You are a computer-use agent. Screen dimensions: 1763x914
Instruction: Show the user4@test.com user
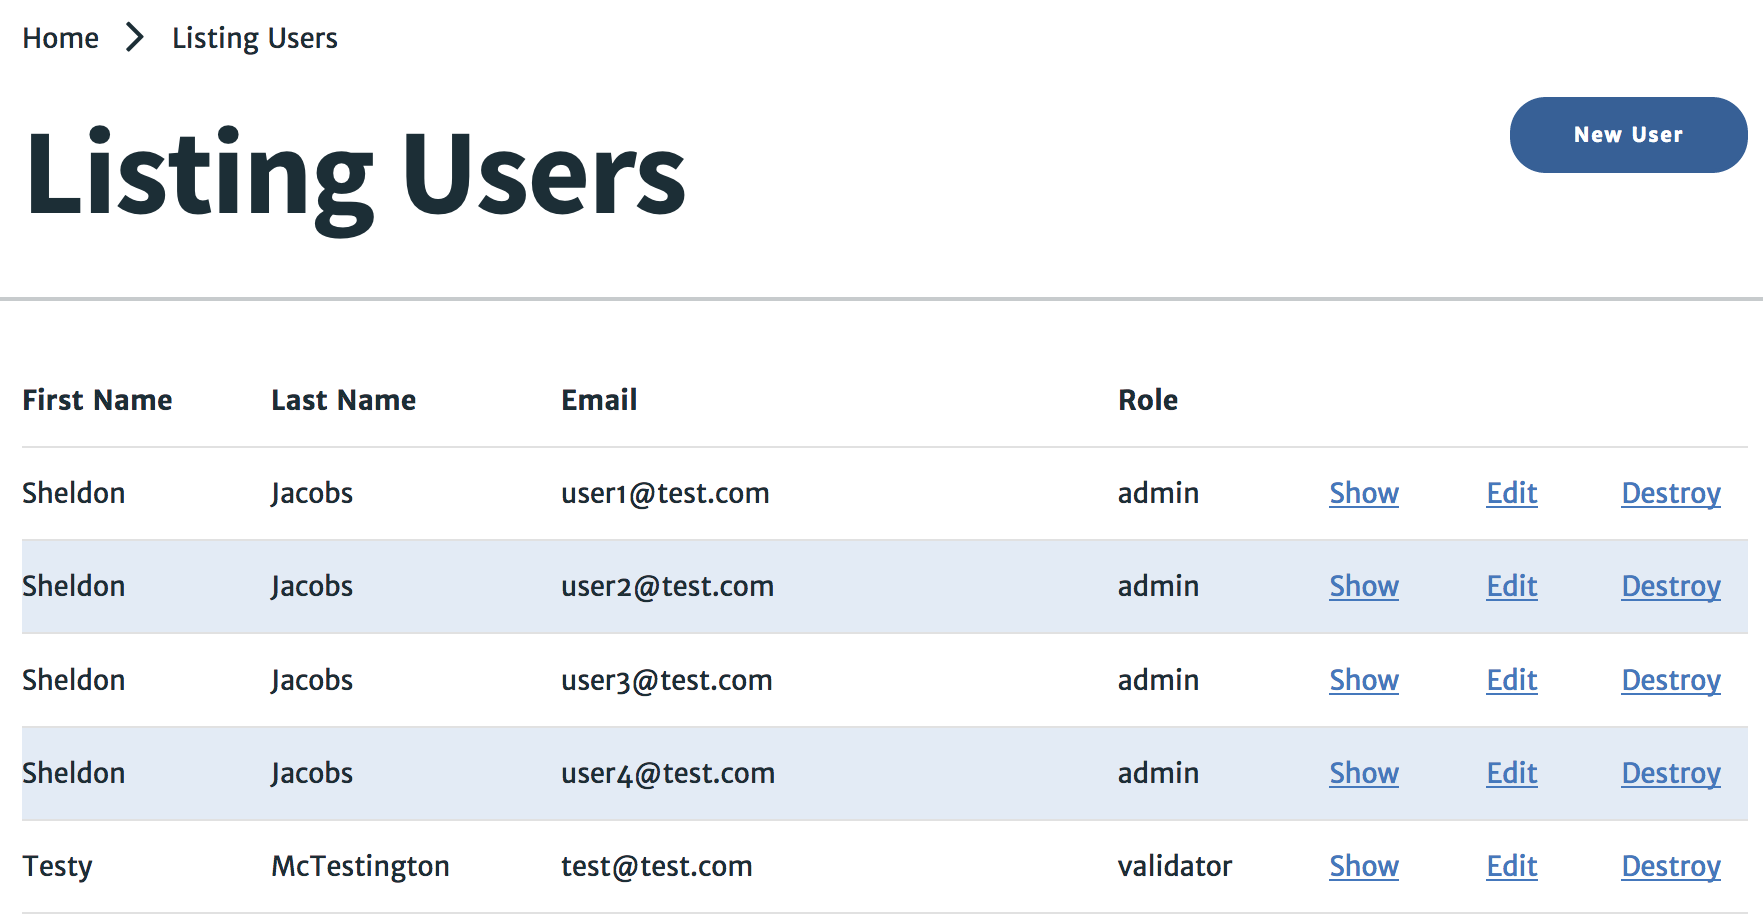click(1363, 773)
